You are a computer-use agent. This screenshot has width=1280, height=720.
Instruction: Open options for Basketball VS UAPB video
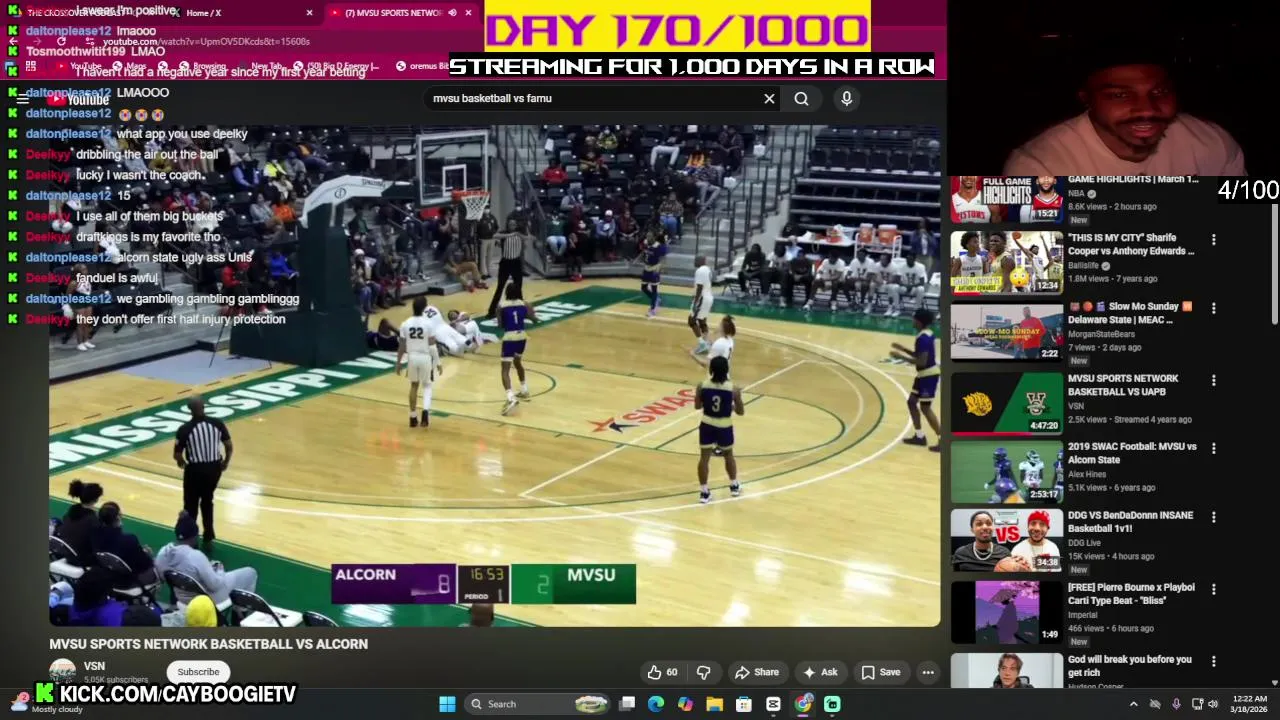coord(1213,380)
